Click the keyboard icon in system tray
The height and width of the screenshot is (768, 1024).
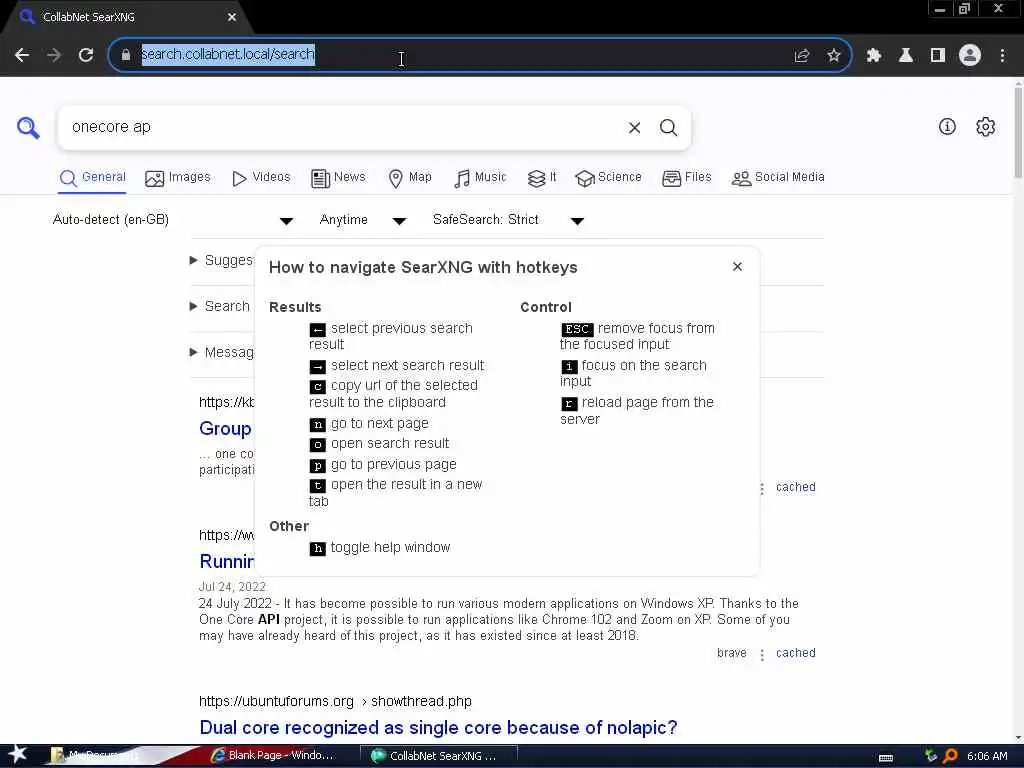pyautogui.click(x=886, y=757)
